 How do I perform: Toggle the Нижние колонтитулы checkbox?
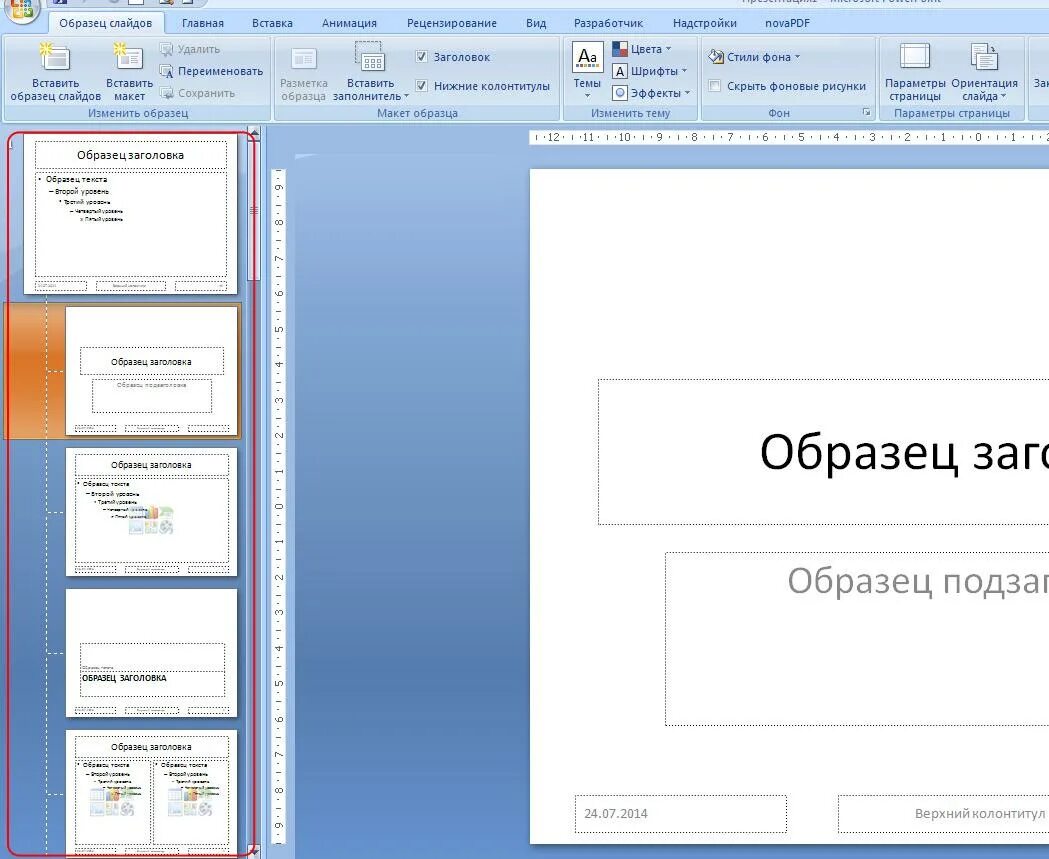421,86
